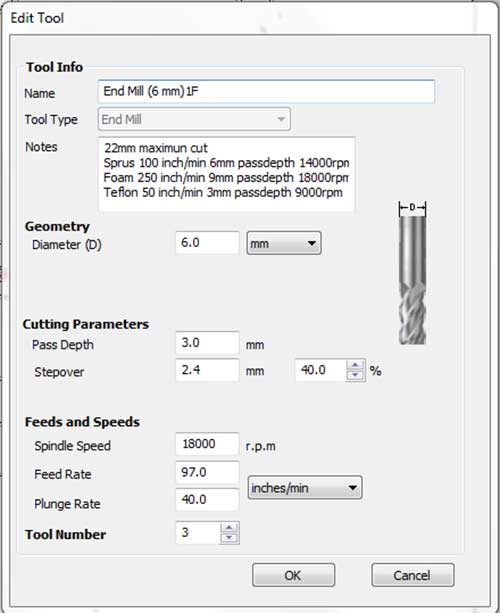Screen dimensions: 500x613
Task: Click the Tool Number value field
Action: (x=198, y=532)
